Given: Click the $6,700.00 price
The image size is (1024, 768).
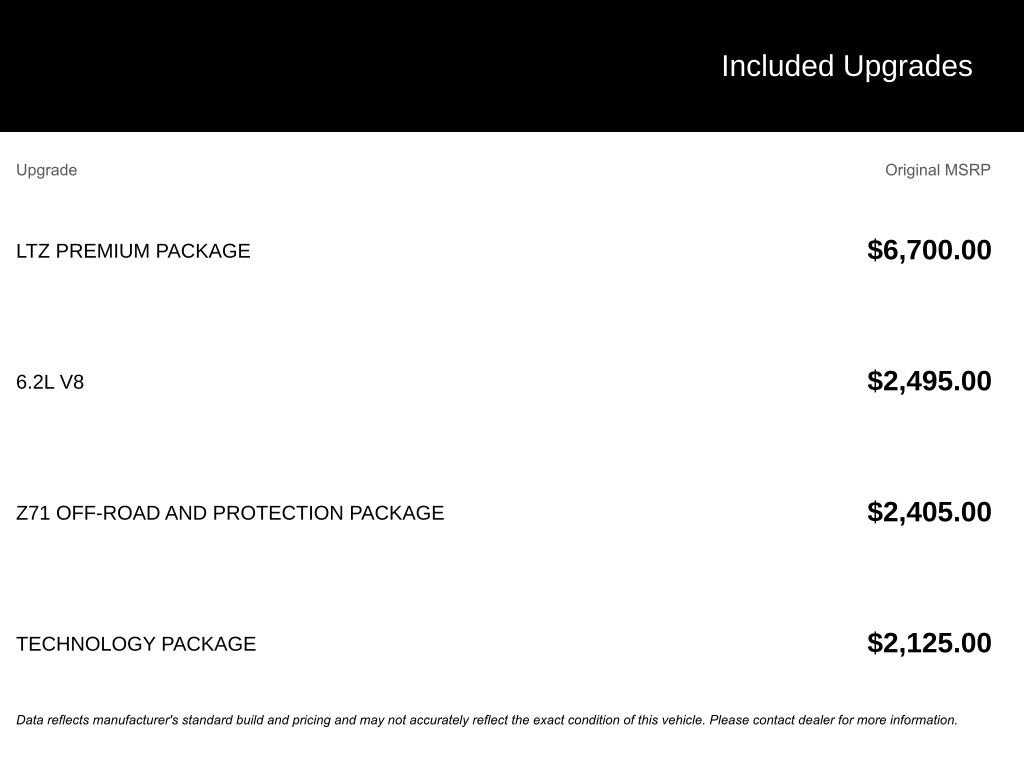Looking at the screenshot, I should pos(929,250).
